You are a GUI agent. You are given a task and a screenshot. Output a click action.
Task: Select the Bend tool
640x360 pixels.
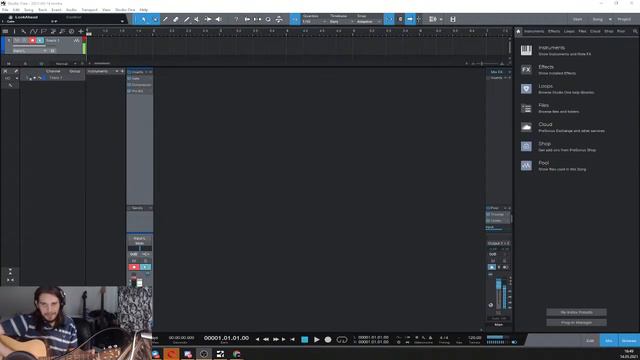tap(208, 19)
